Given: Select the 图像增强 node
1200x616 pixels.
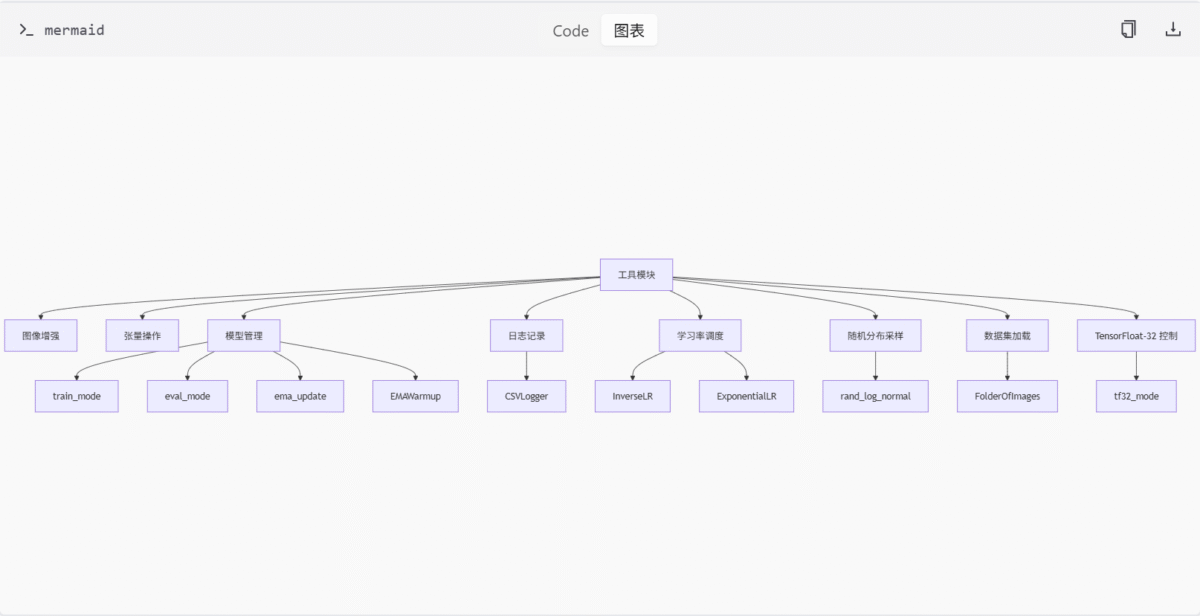Looking at the screenshot, I should coord(41,336).
